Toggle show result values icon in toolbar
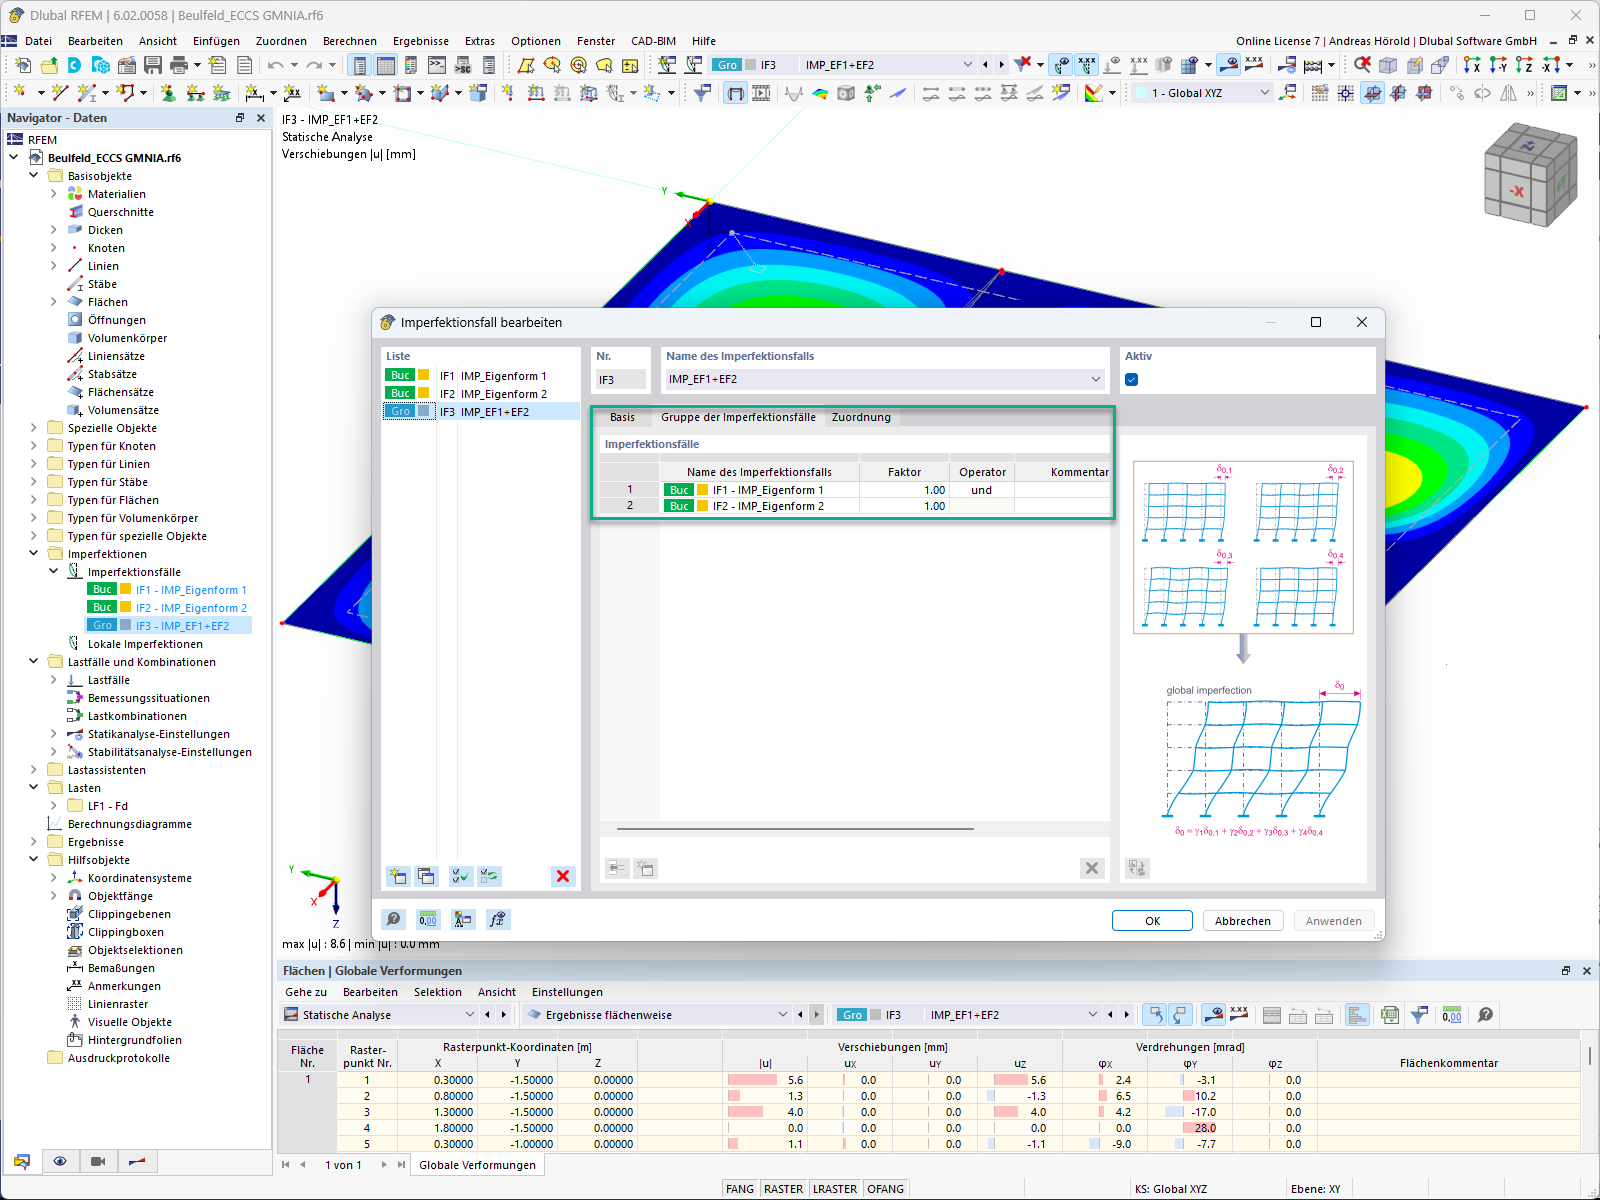1600x1200 pixels. pos(1254,65)
